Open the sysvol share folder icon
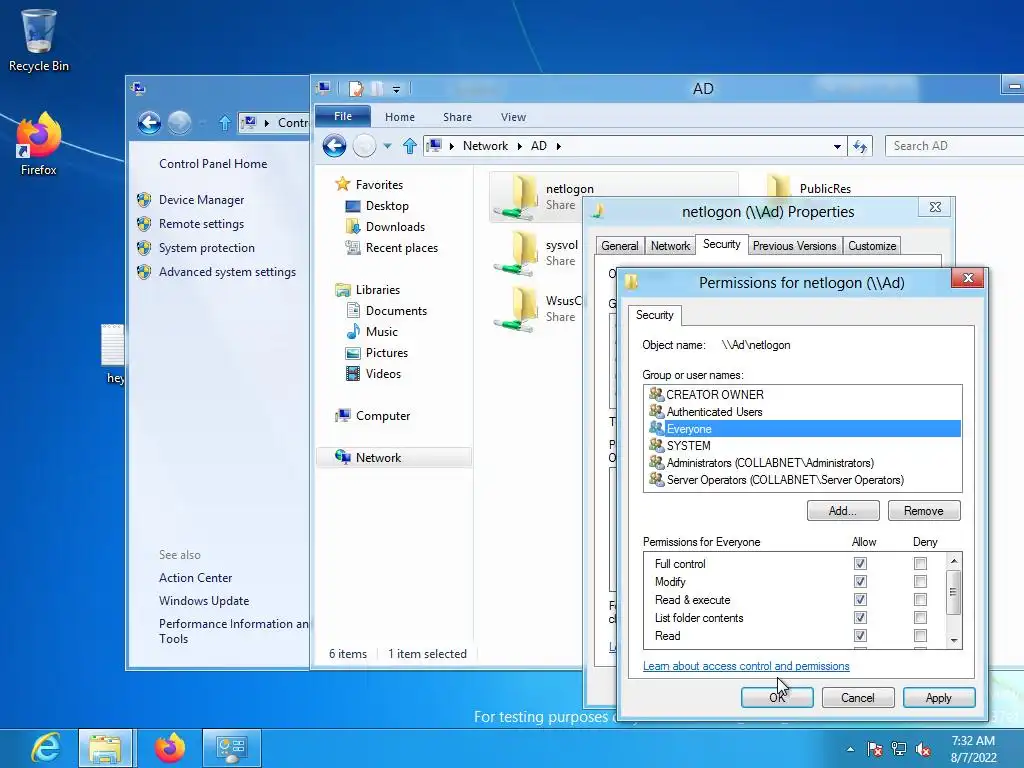1024x768 pixels. pos(517,253)
